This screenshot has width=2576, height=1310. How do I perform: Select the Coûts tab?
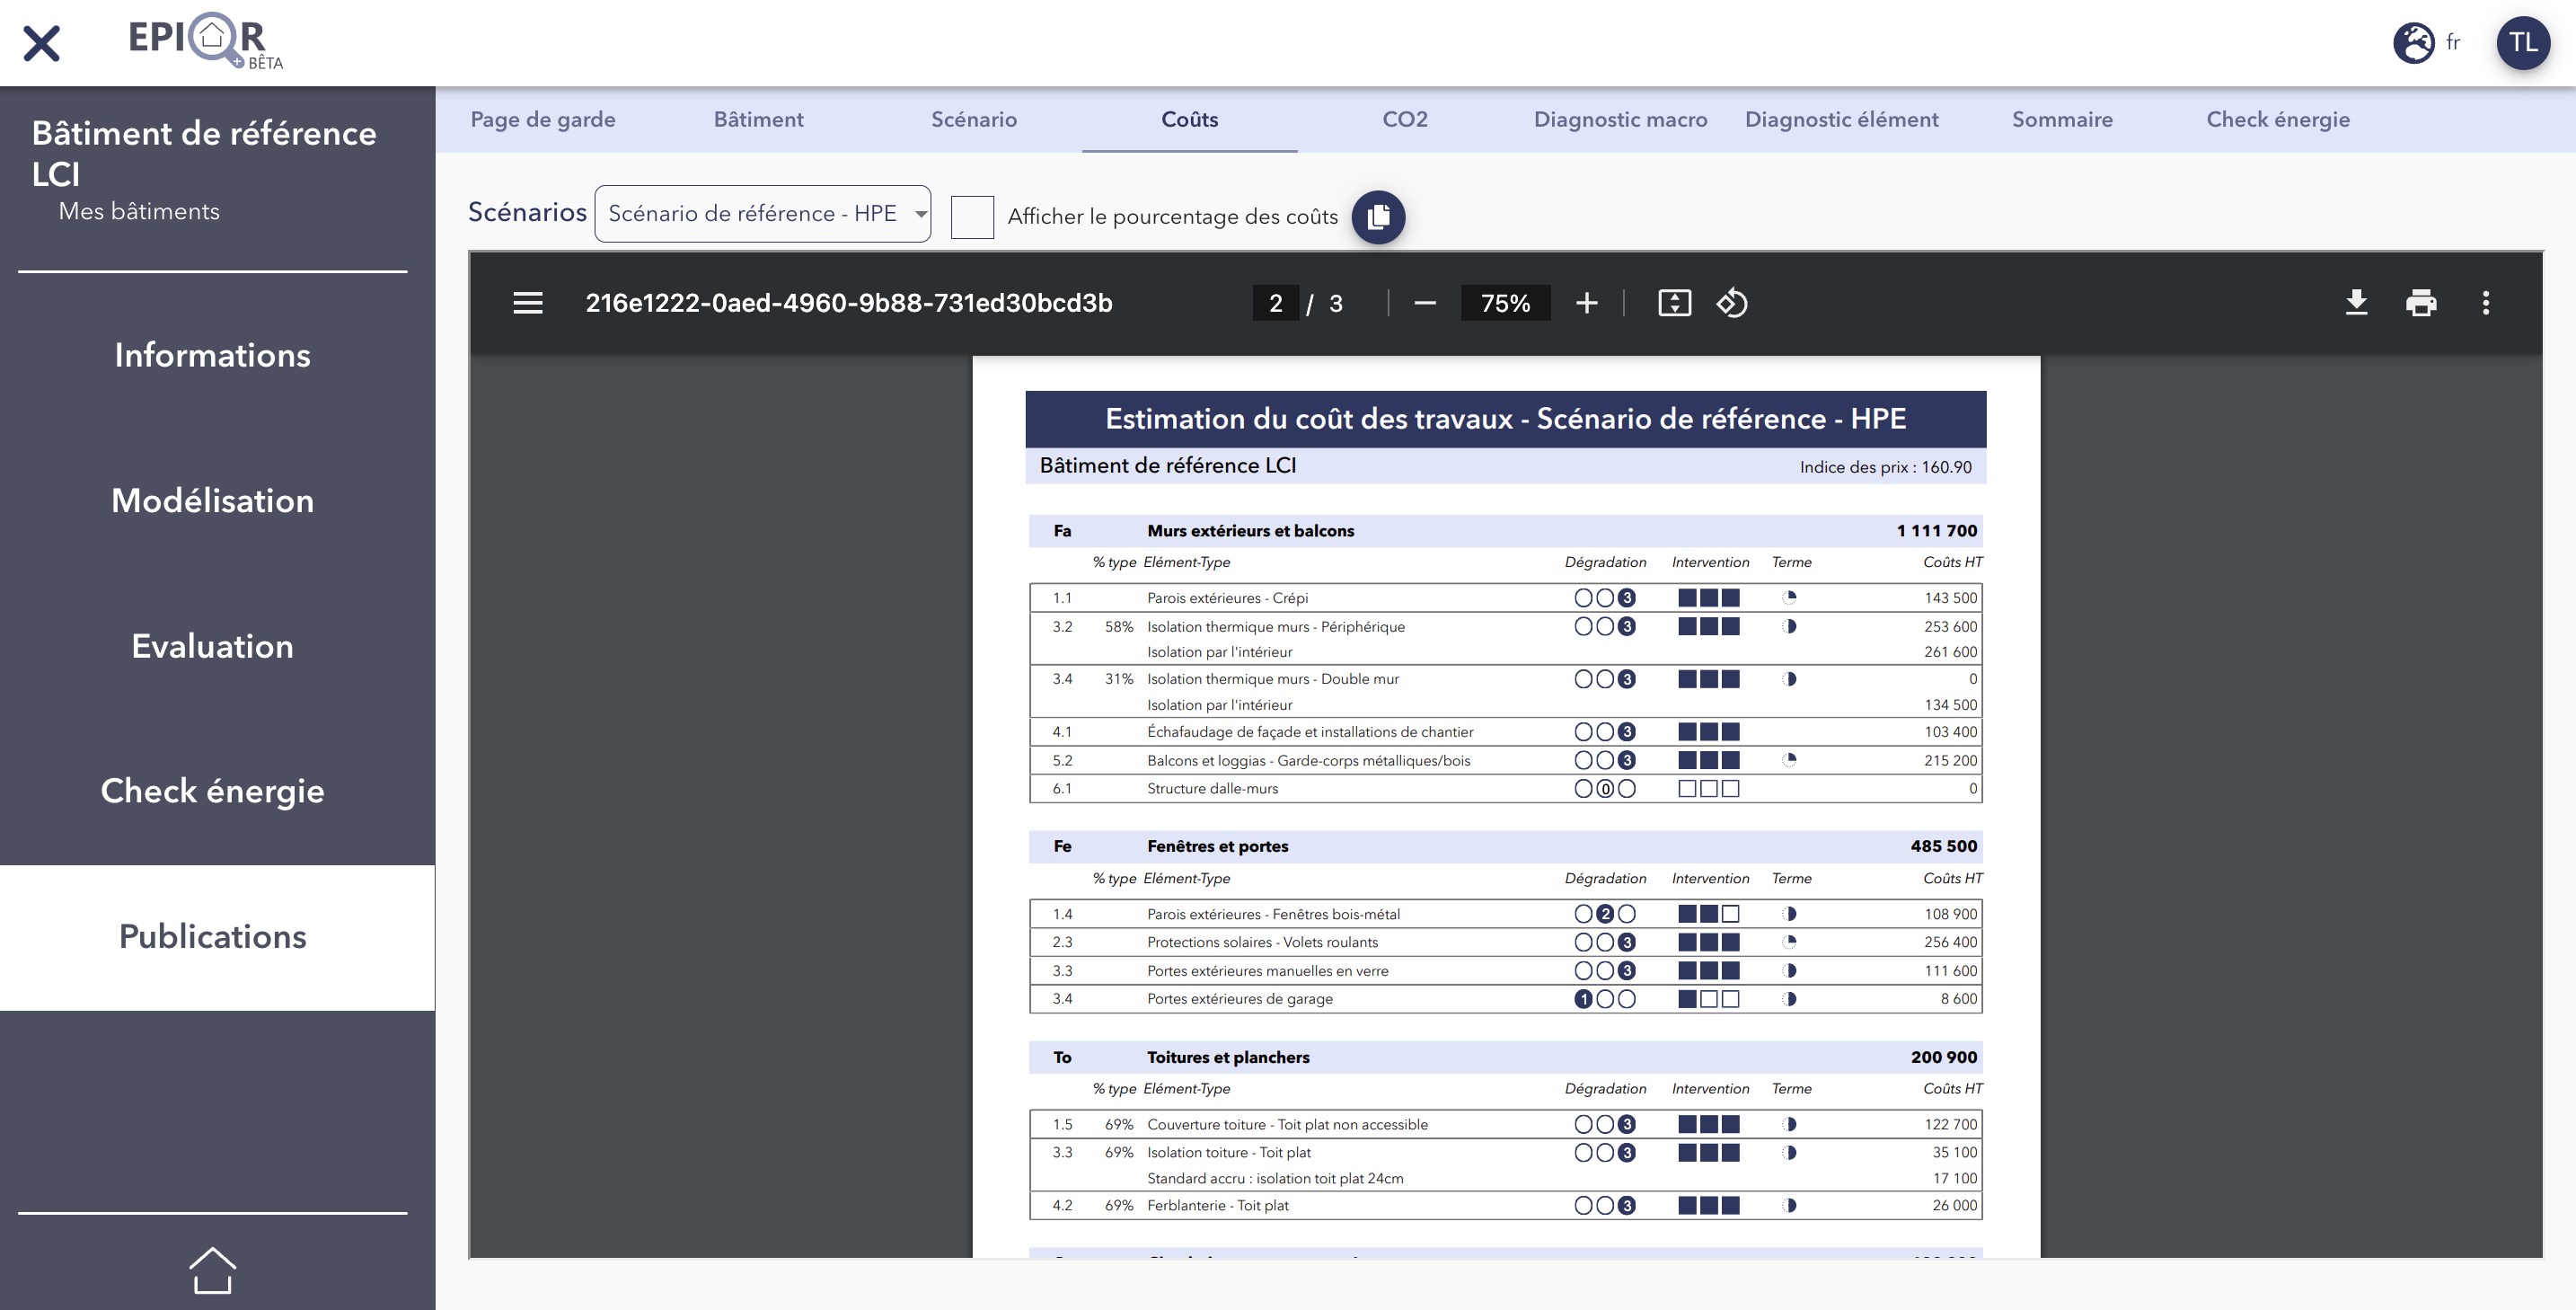1190,119
